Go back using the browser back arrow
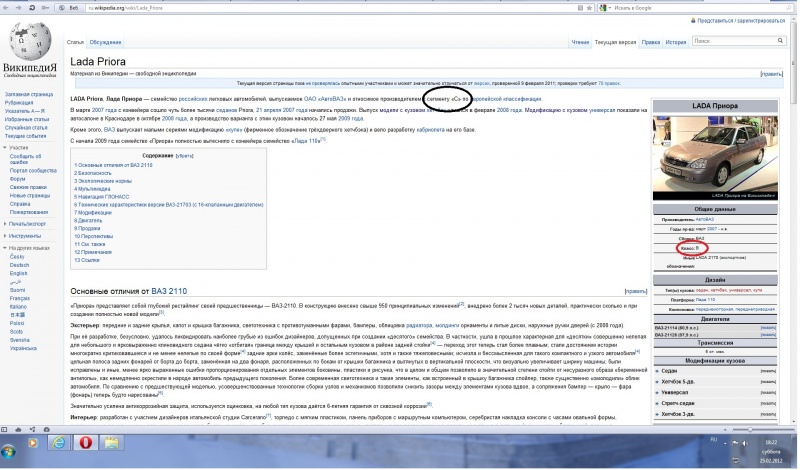800x470 pixels. [x=6, y=8]
